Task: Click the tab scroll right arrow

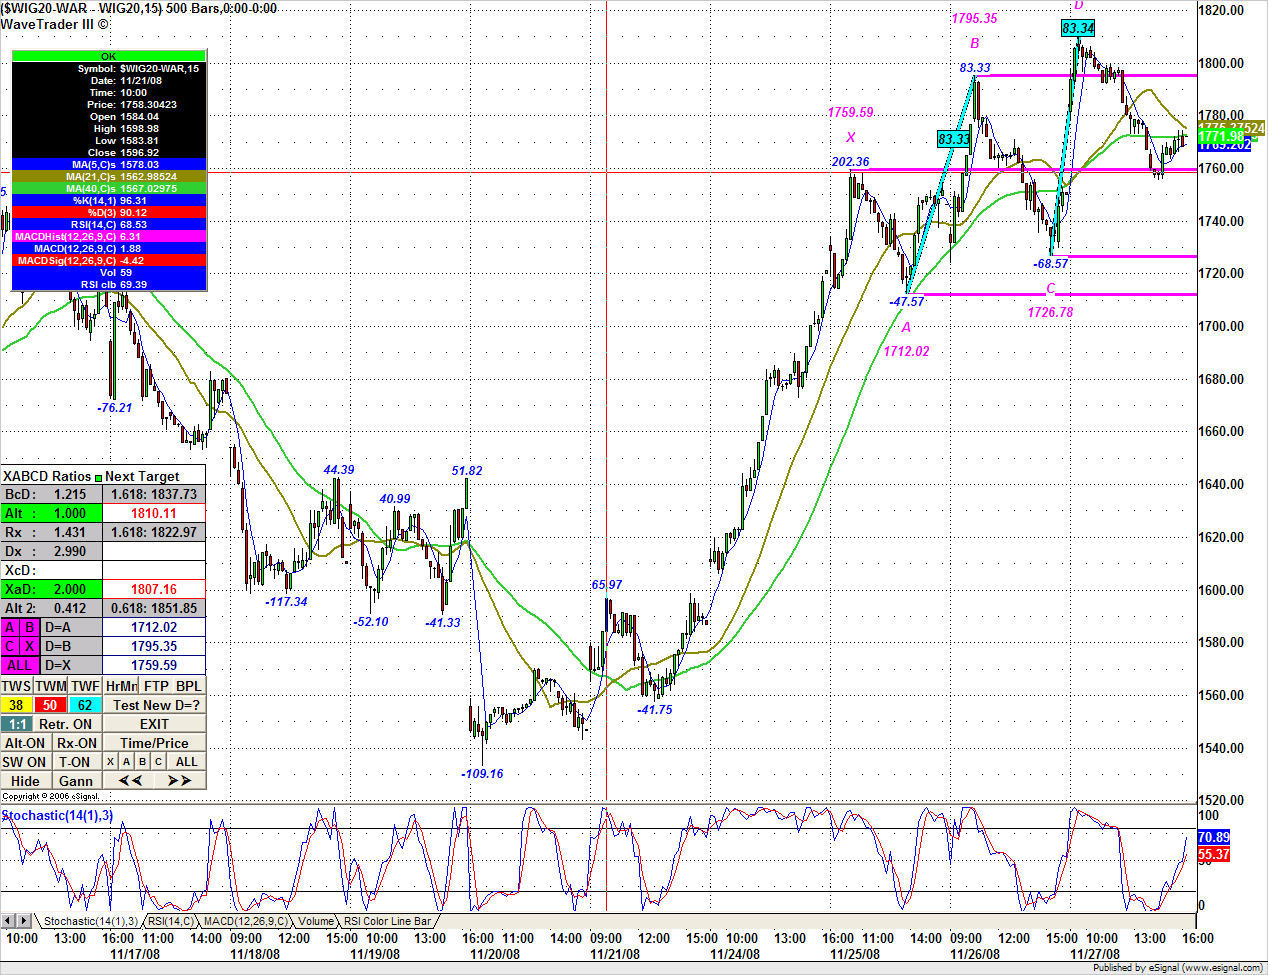Action: [24, 920]
